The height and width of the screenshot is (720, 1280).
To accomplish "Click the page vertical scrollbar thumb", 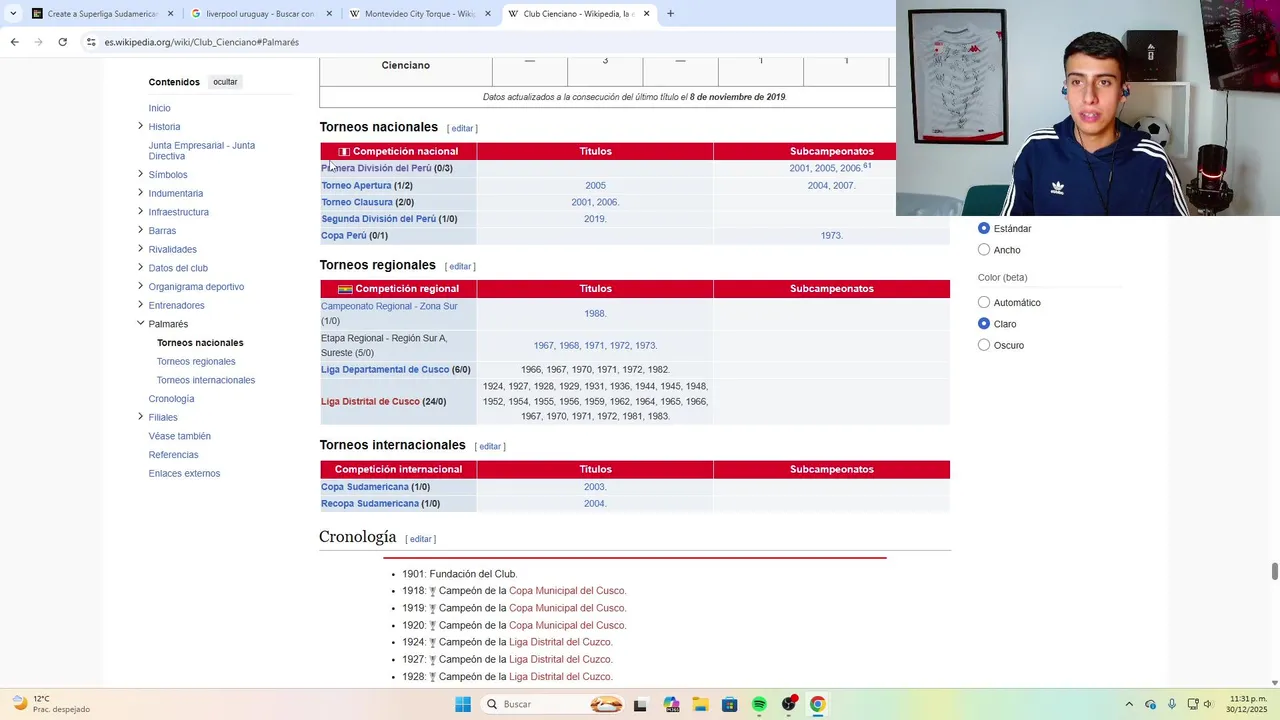I will (x=1275, y=571).
